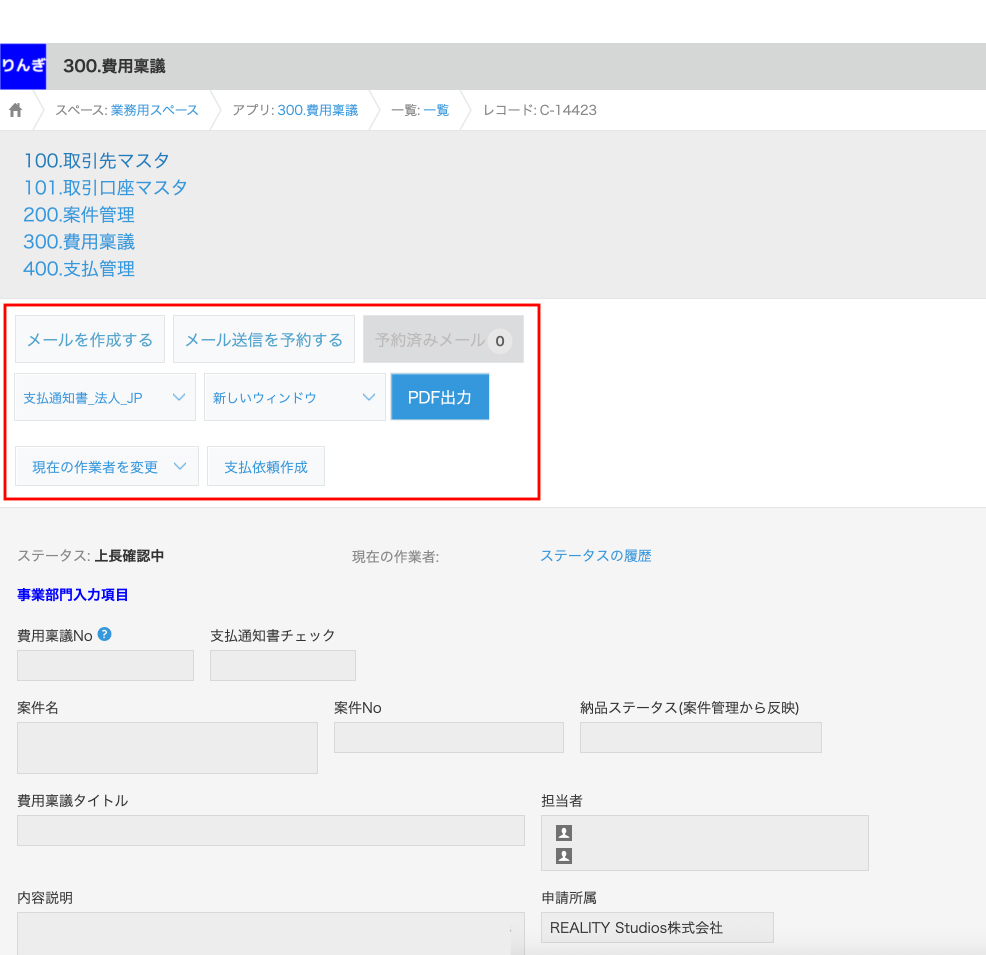986x955 pixels.
Task: Click 業務用スペース in breadcrumb
Action: 154,110
